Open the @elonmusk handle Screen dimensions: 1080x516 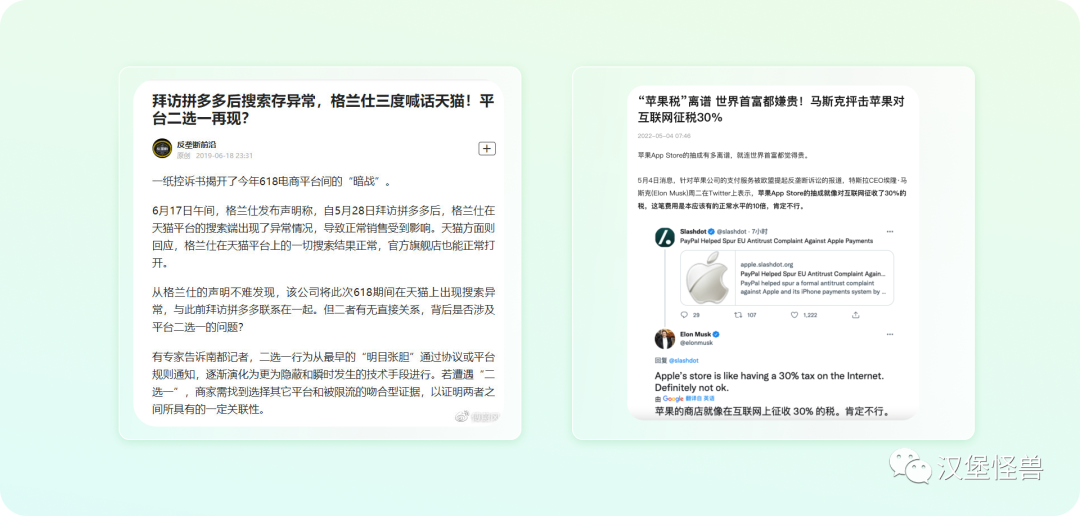[696, 342]
